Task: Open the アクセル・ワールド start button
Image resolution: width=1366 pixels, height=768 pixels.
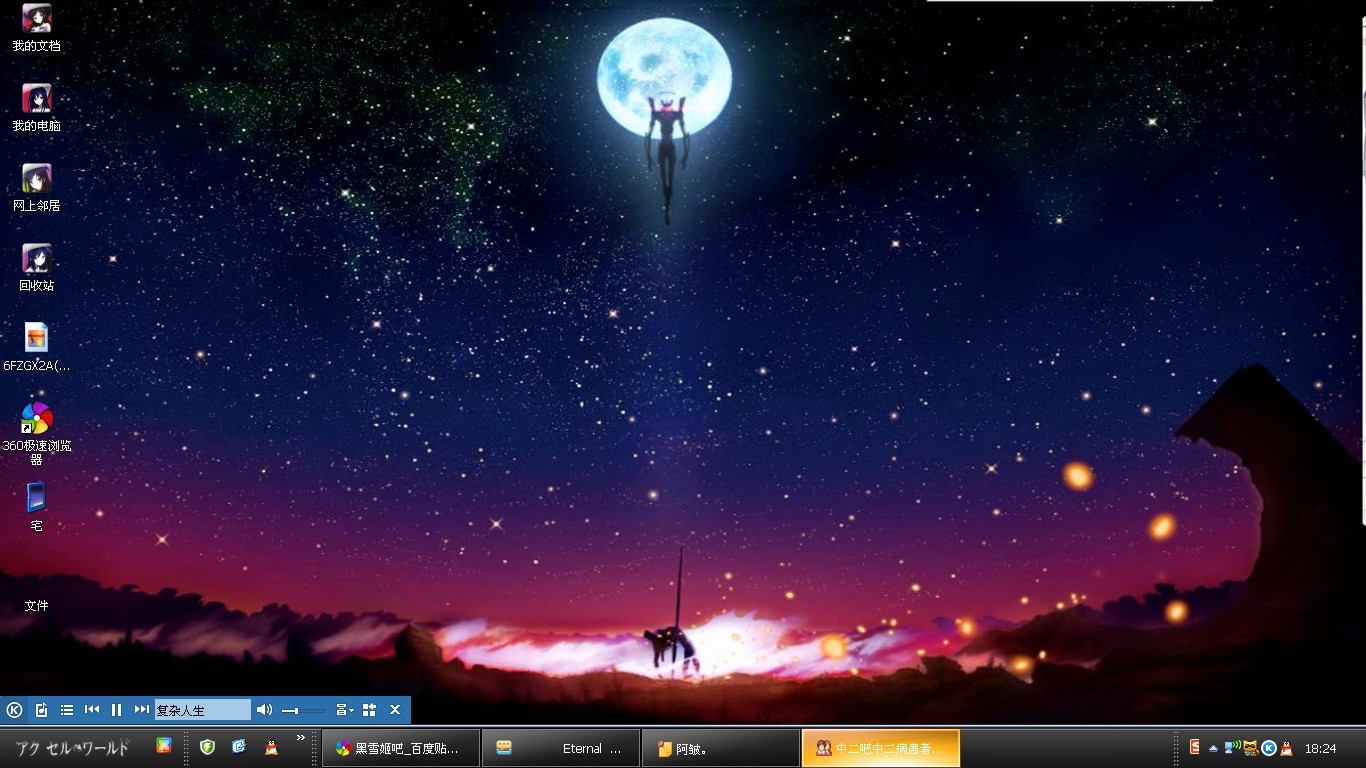Action: (72, 748)
